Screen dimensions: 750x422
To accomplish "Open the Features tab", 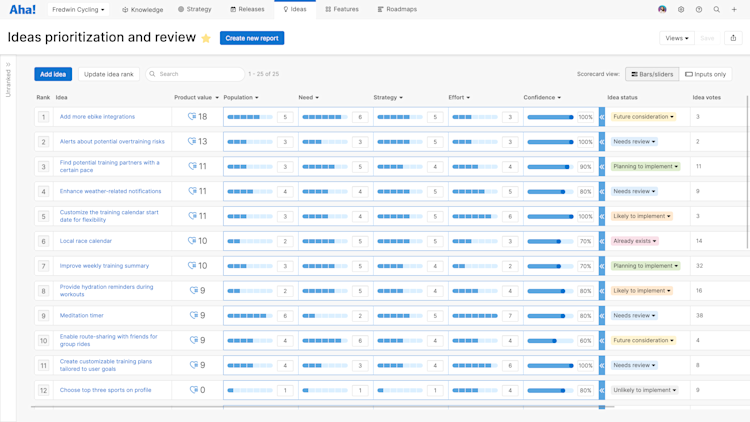I will (x=342, y=9).
